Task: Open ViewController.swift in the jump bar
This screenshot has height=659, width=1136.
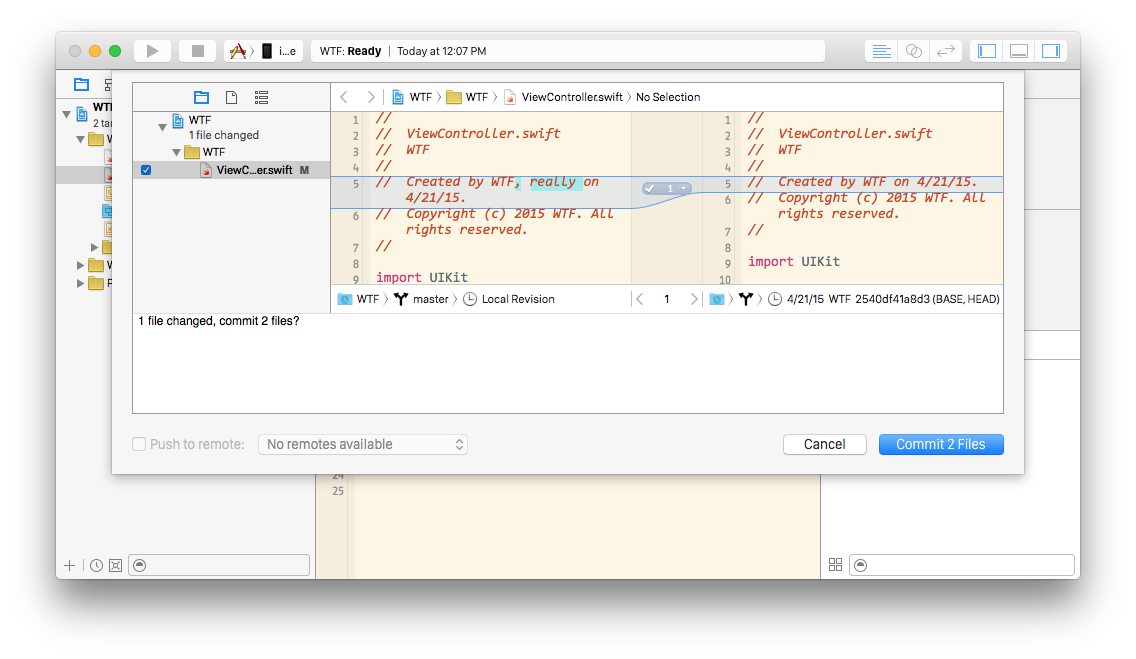Action: pyautogui.click(x=564, y=97)
